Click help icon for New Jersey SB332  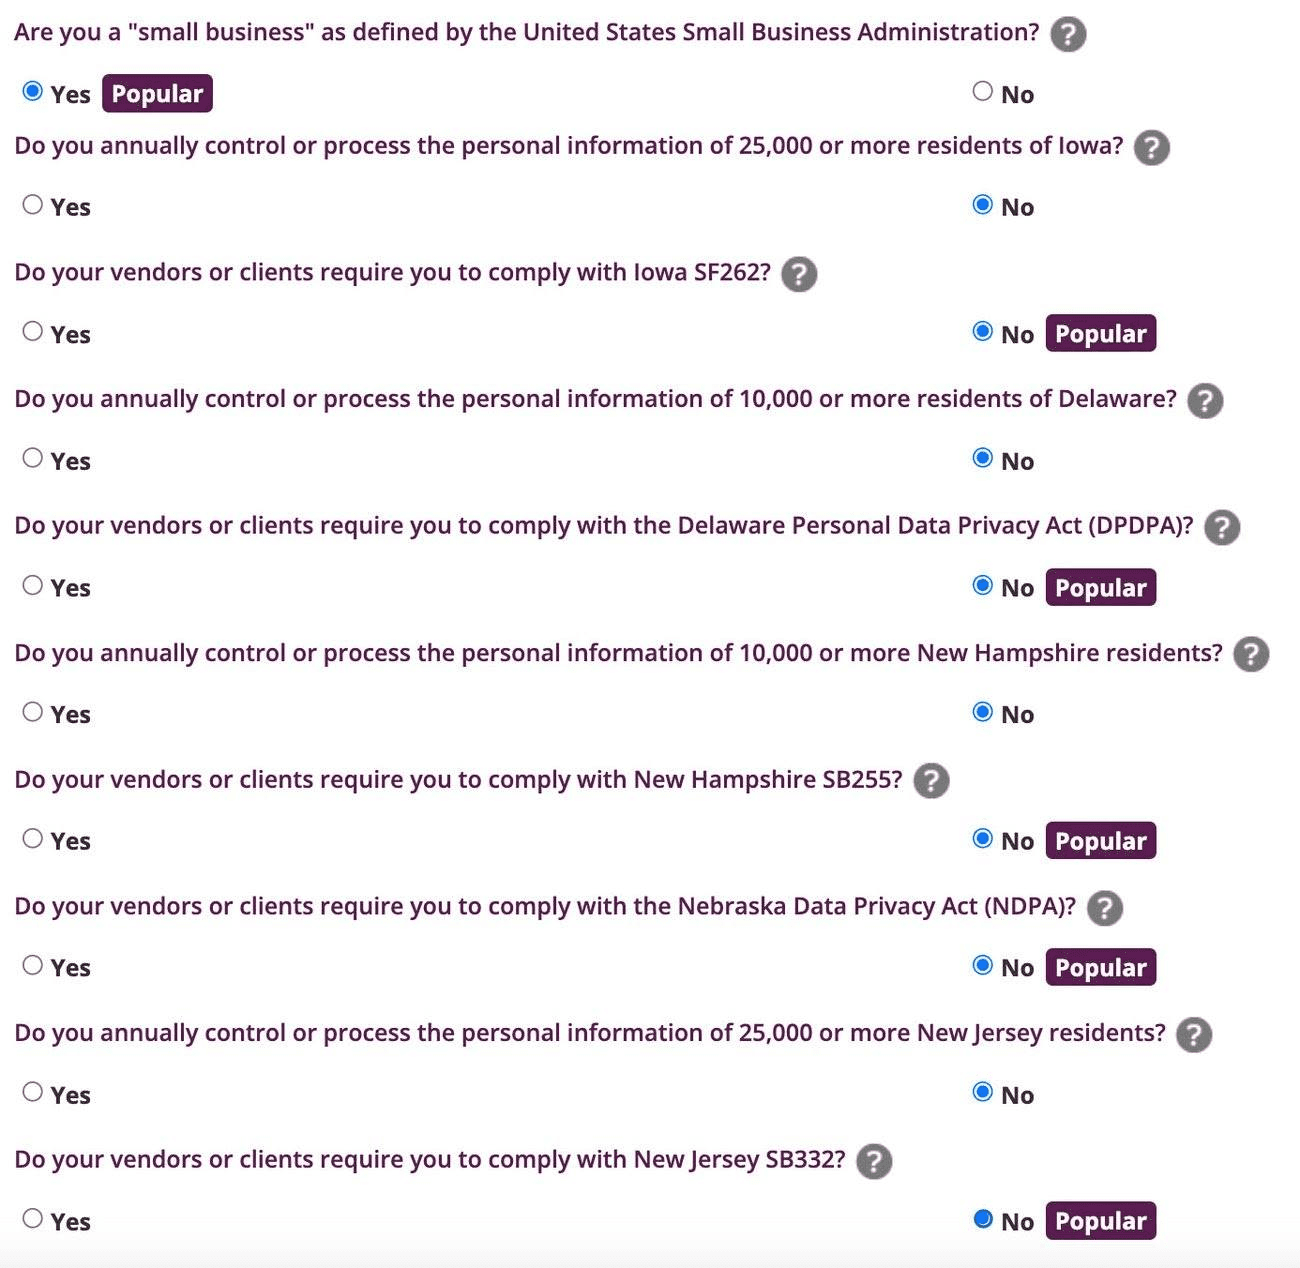(874, 1161)
